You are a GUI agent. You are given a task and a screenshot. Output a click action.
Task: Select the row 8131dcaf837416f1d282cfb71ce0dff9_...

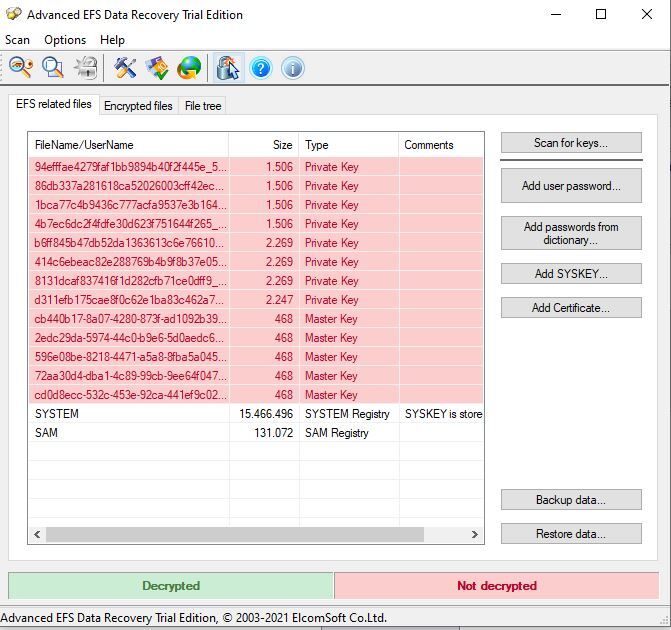(256, 280)
